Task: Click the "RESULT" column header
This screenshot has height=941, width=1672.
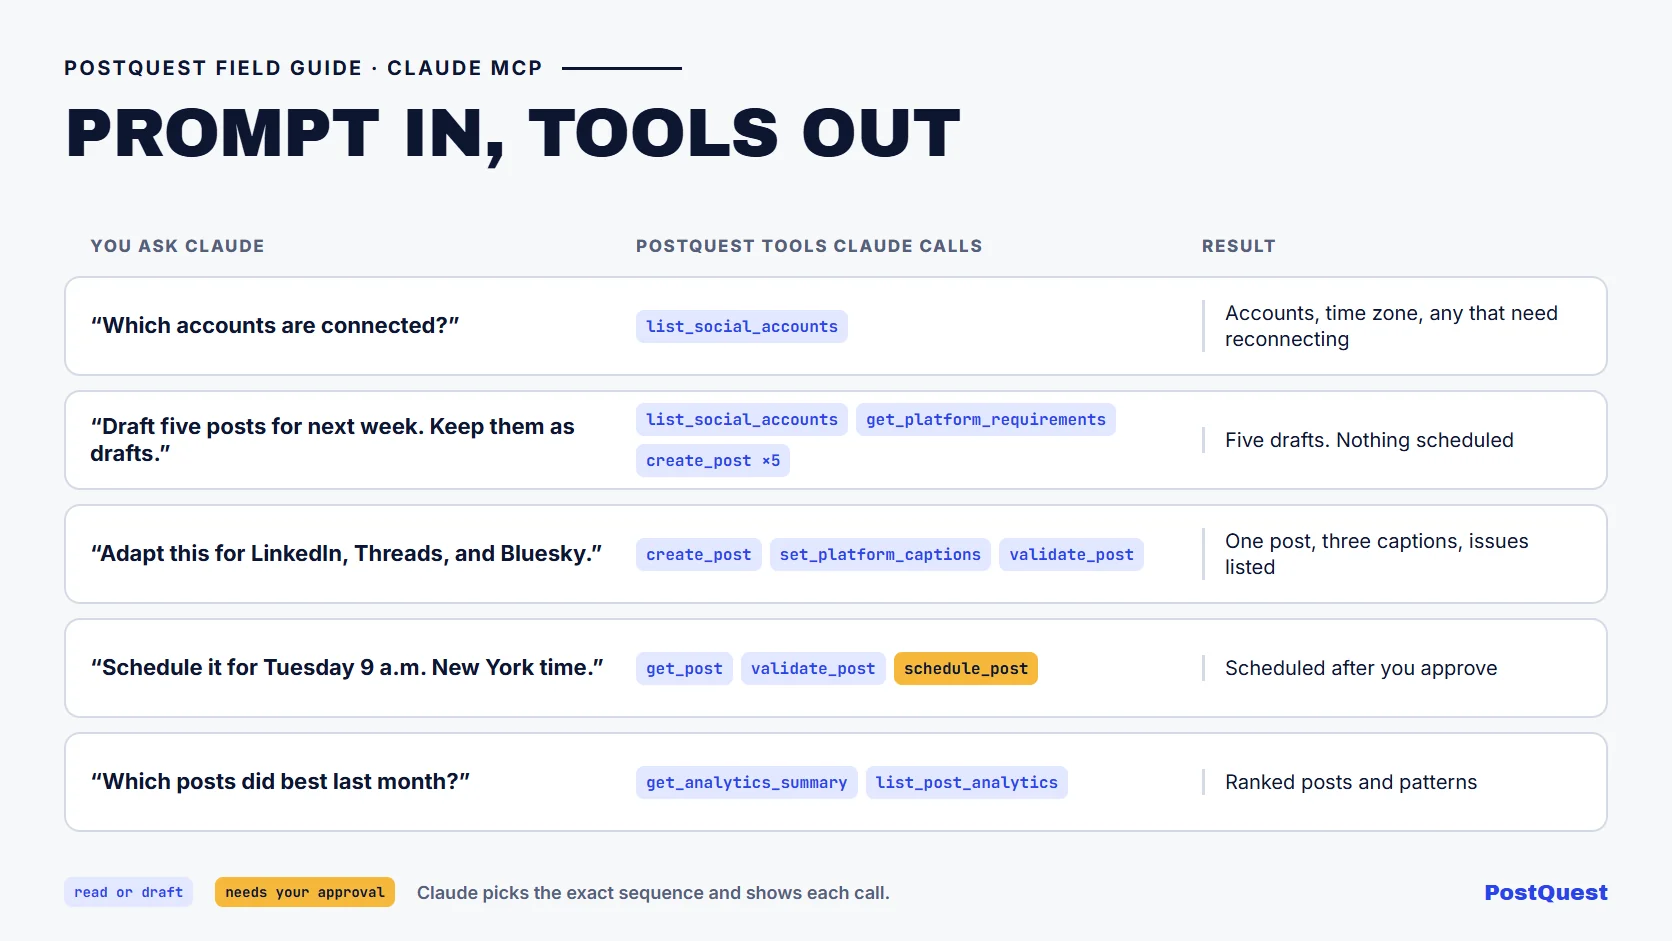Action: pos(1238,246)
